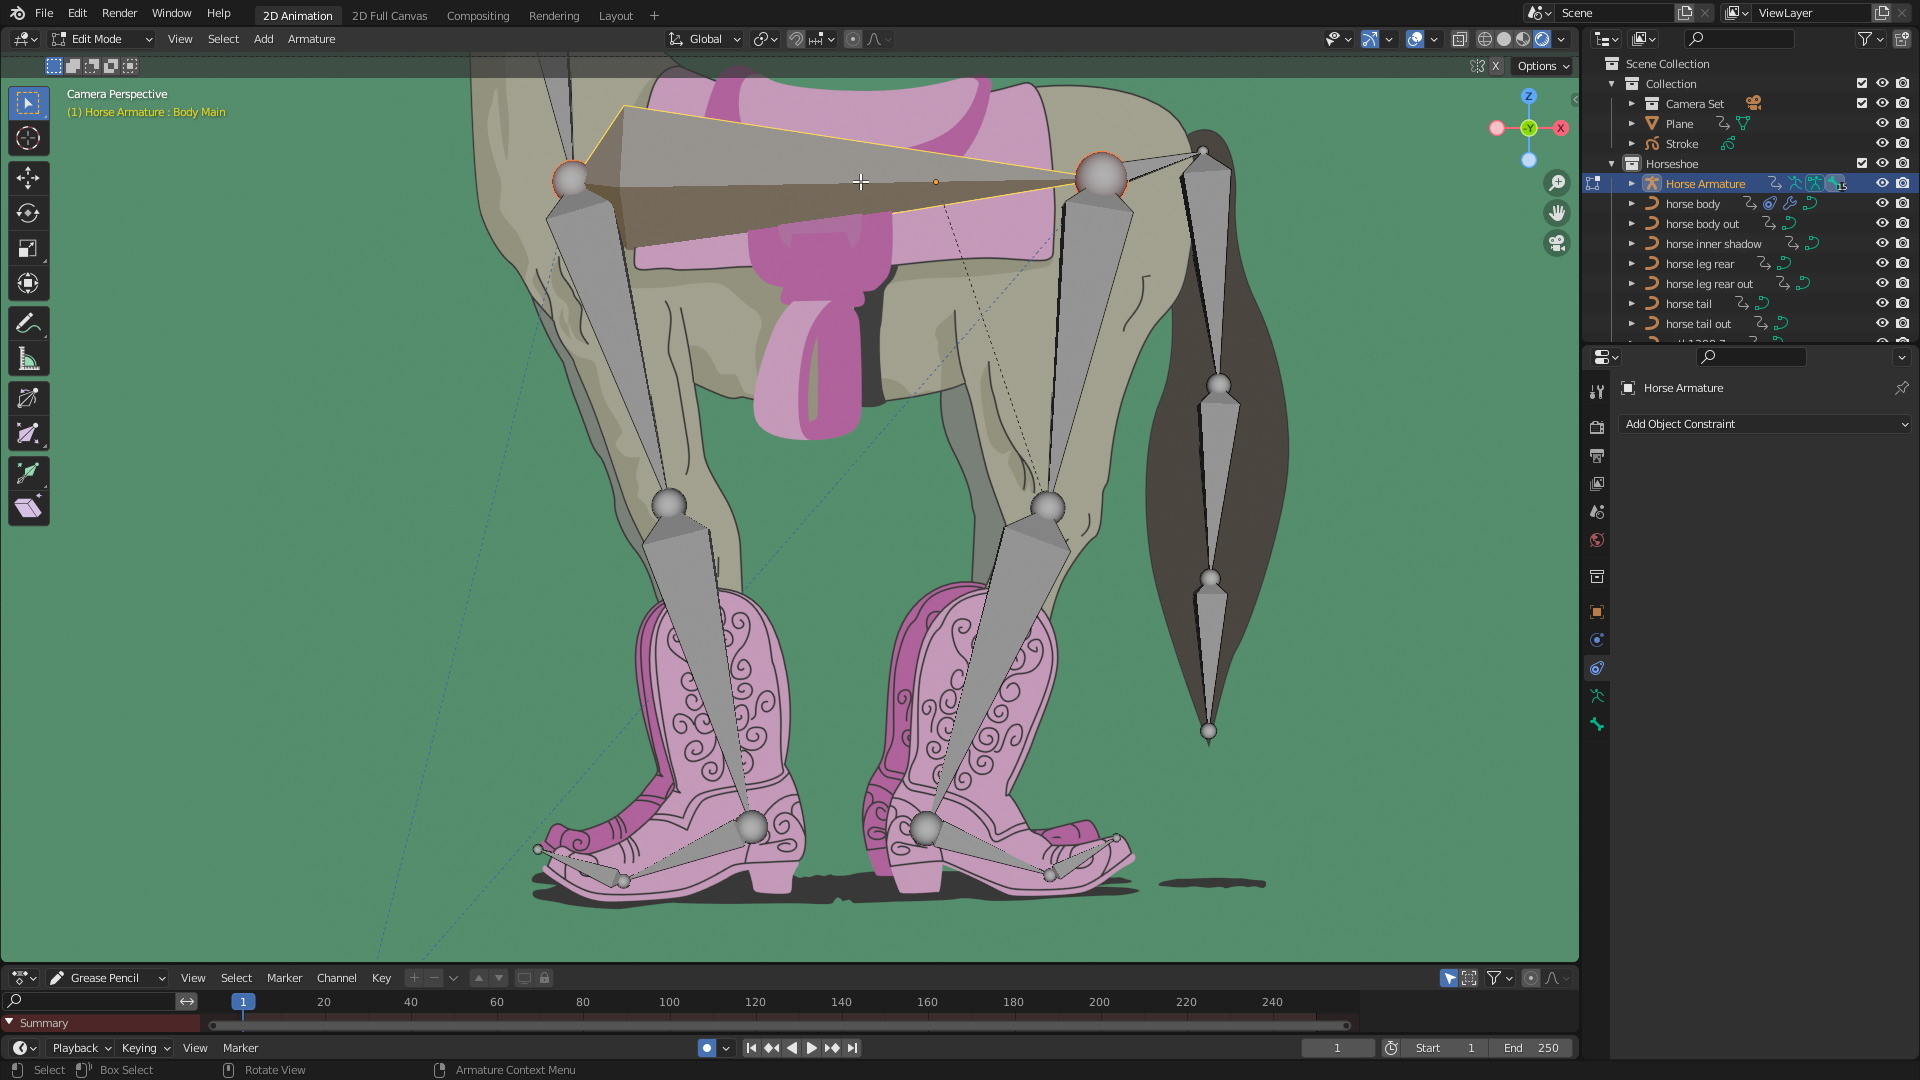Click the current frame number field

coord(1337,1048)
